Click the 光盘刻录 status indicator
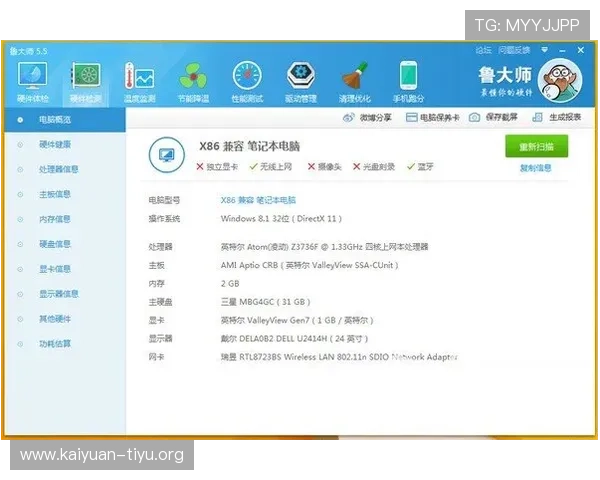The height and width of the screenshot is (480, 600). coord(374,167)
